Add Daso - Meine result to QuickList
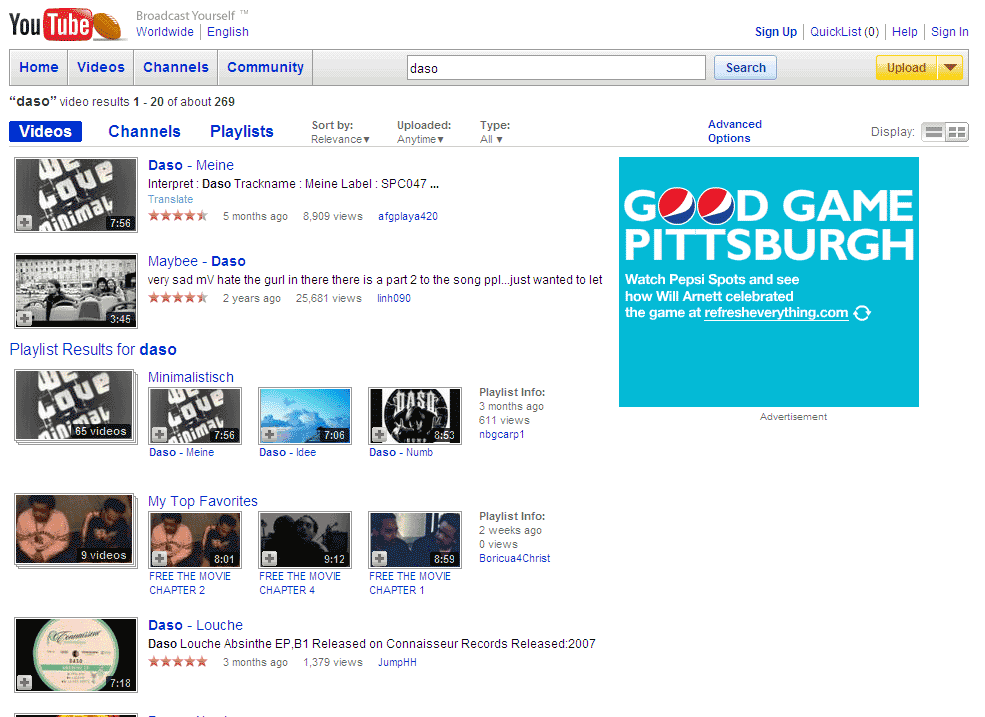This screenshot has height=717, width=985. pos(24,222)
